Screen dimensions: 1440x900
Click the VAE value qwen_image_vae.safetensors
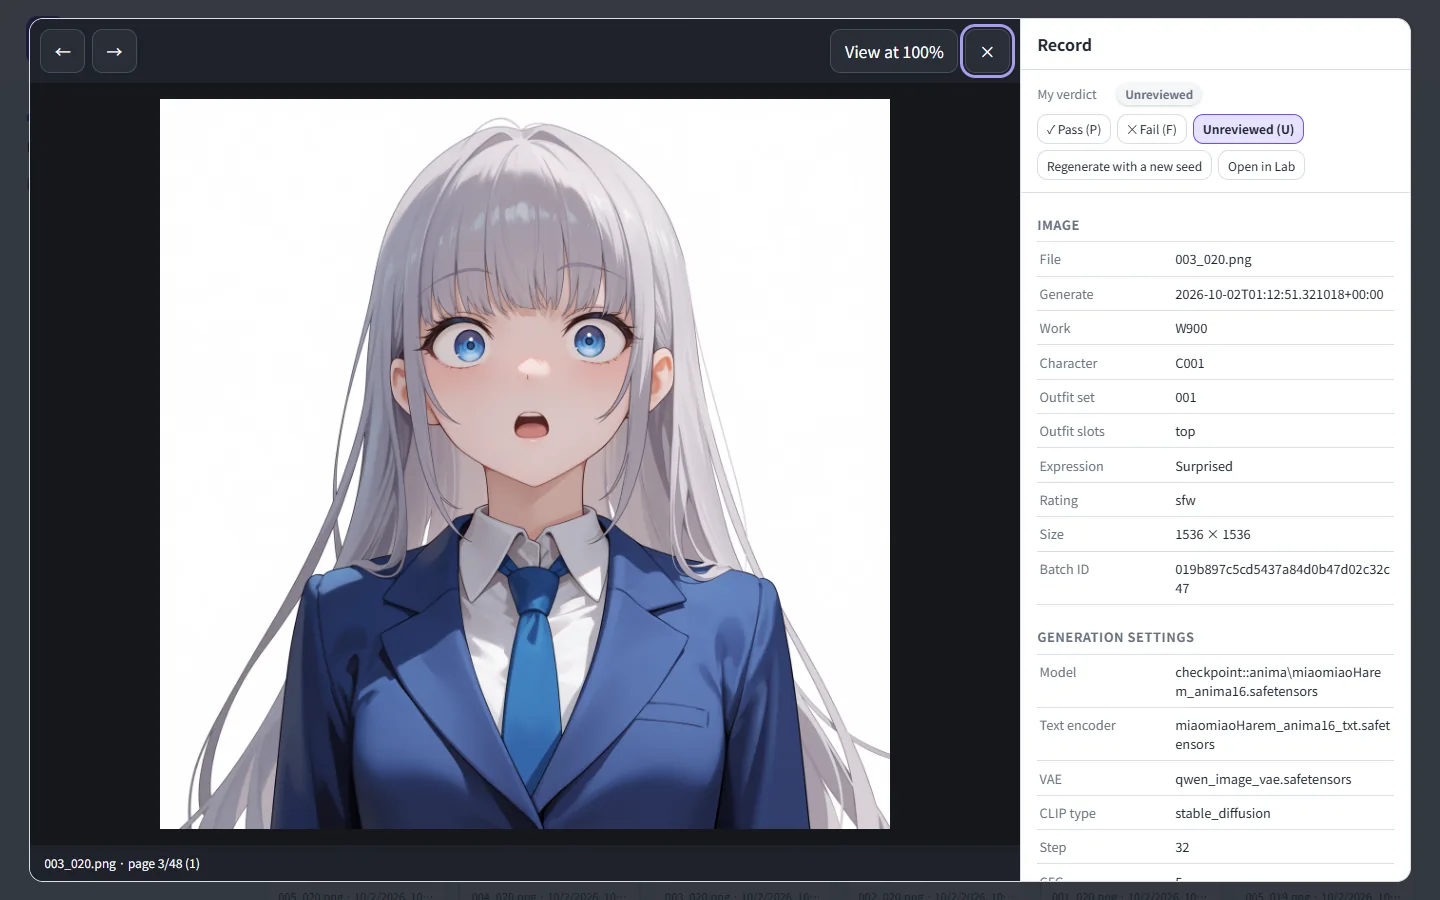1263,779
